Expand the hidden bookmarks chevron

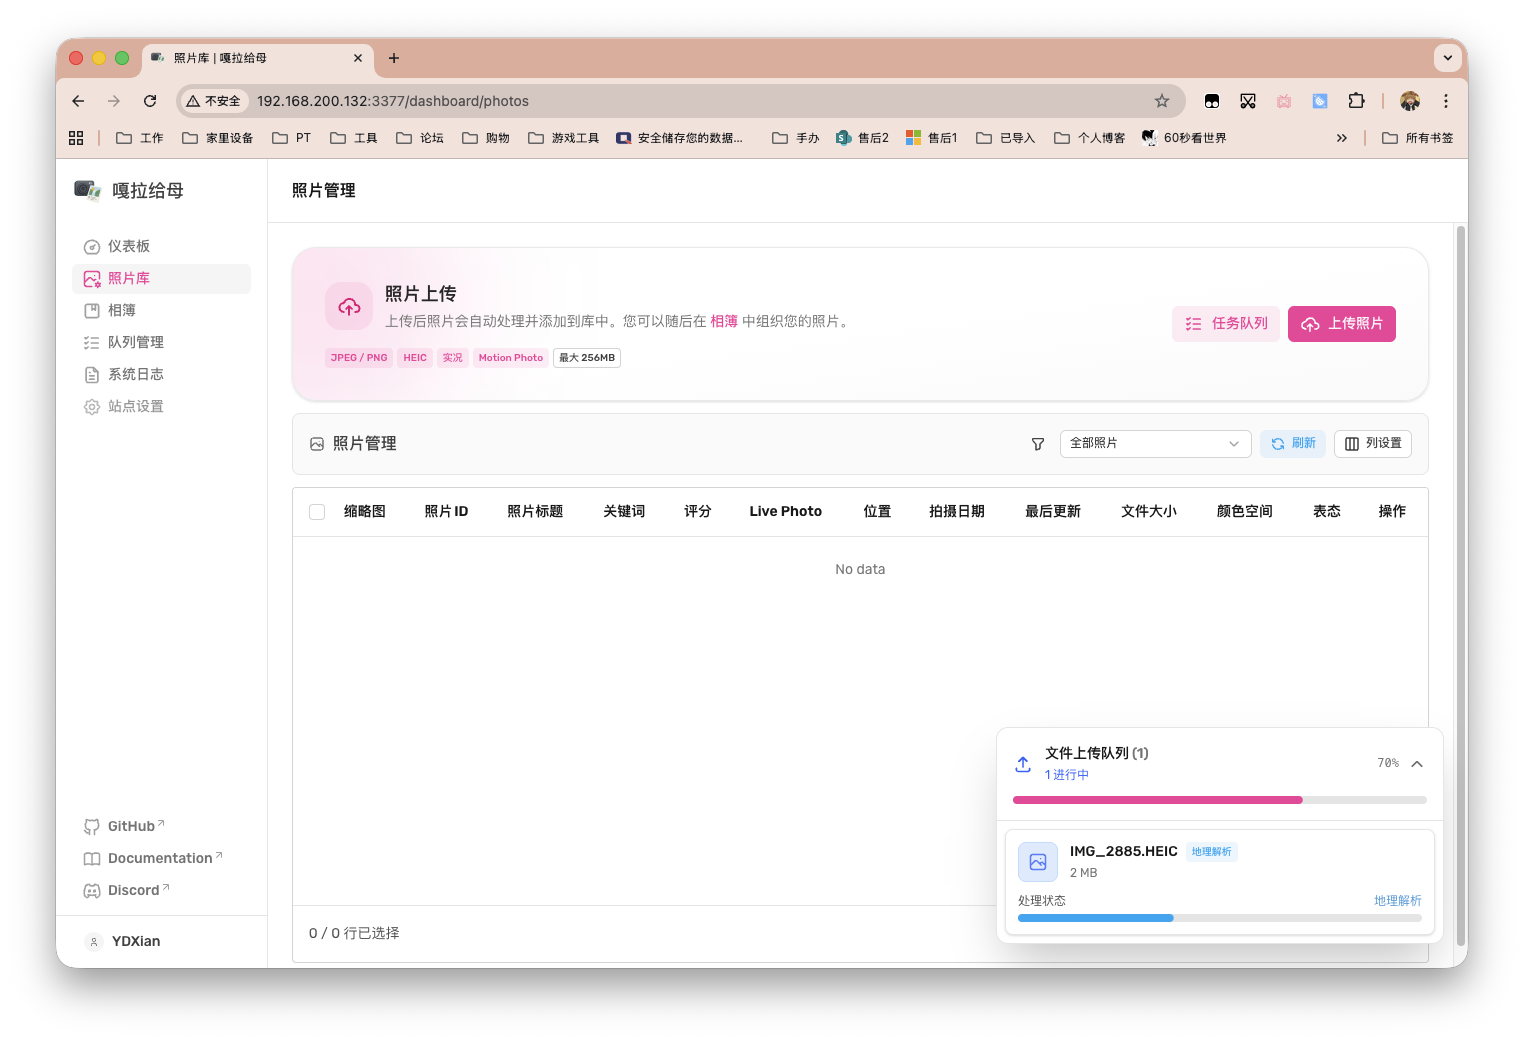click(1341, 137)
